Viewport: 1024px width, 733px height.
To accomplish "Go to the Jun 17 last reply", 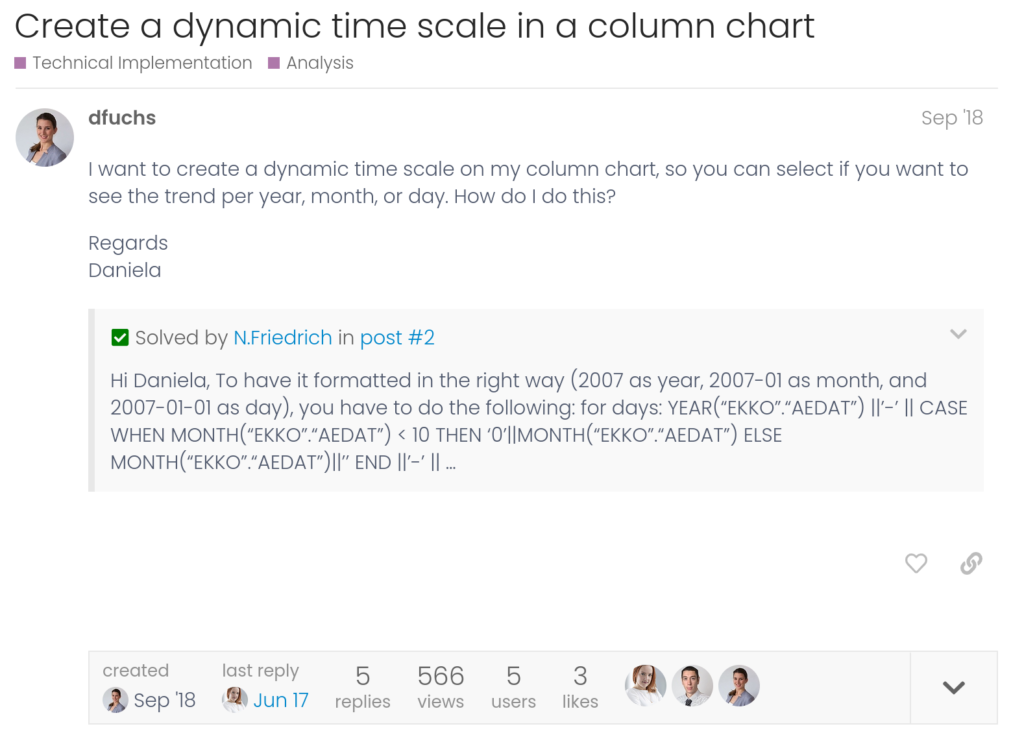I will [x=280, y=700].
